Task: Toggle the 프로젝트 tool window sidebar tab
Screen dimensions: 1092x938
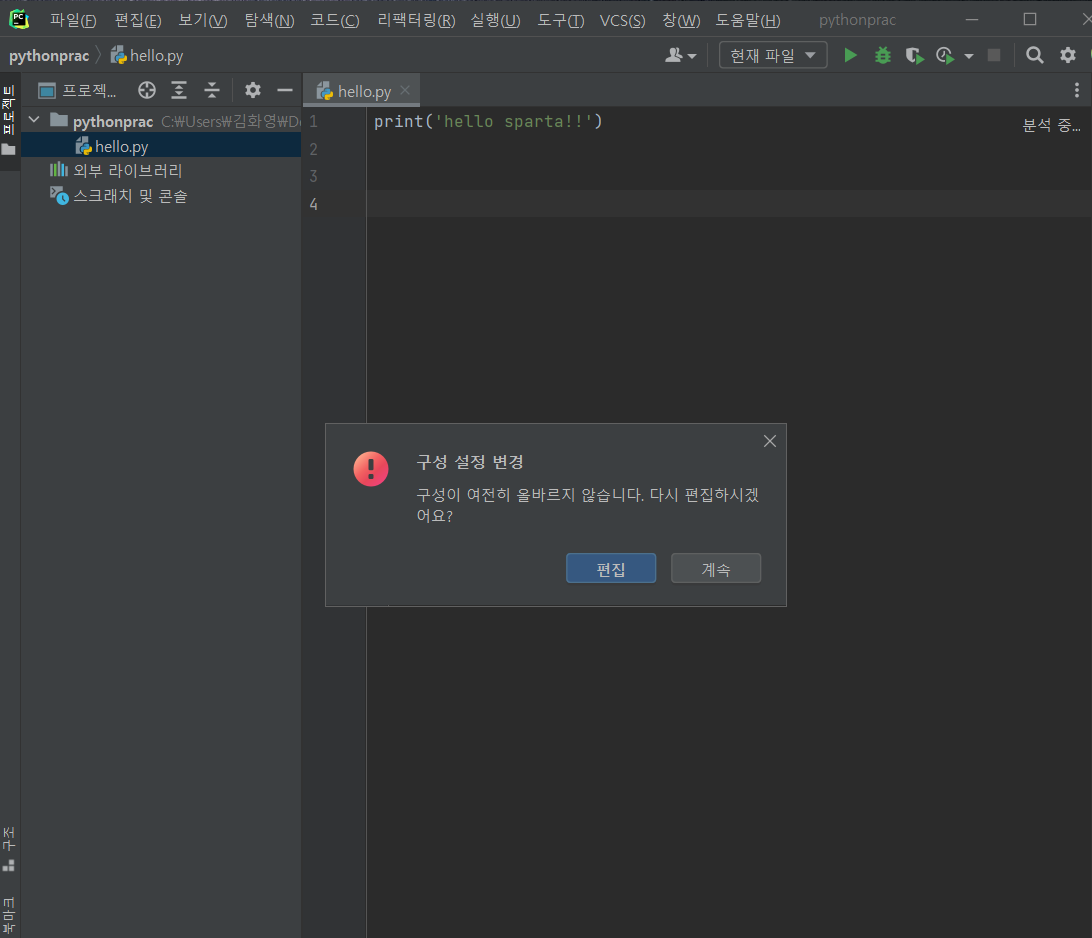Action: click(9, 120)
